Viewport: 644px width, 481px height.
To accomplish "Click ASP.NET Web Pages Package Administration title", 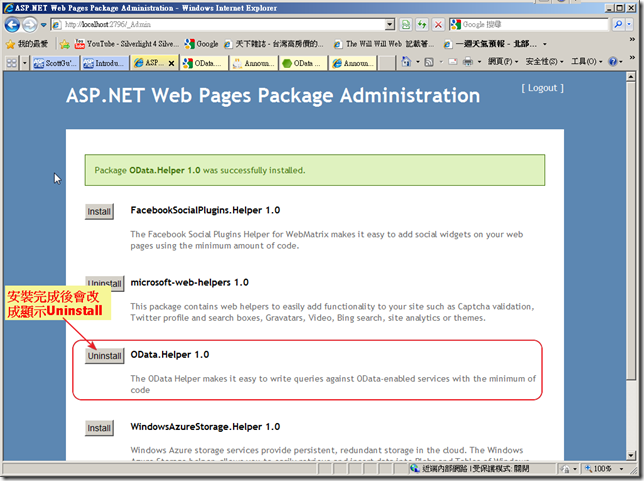I will click(x=273, y=95).
